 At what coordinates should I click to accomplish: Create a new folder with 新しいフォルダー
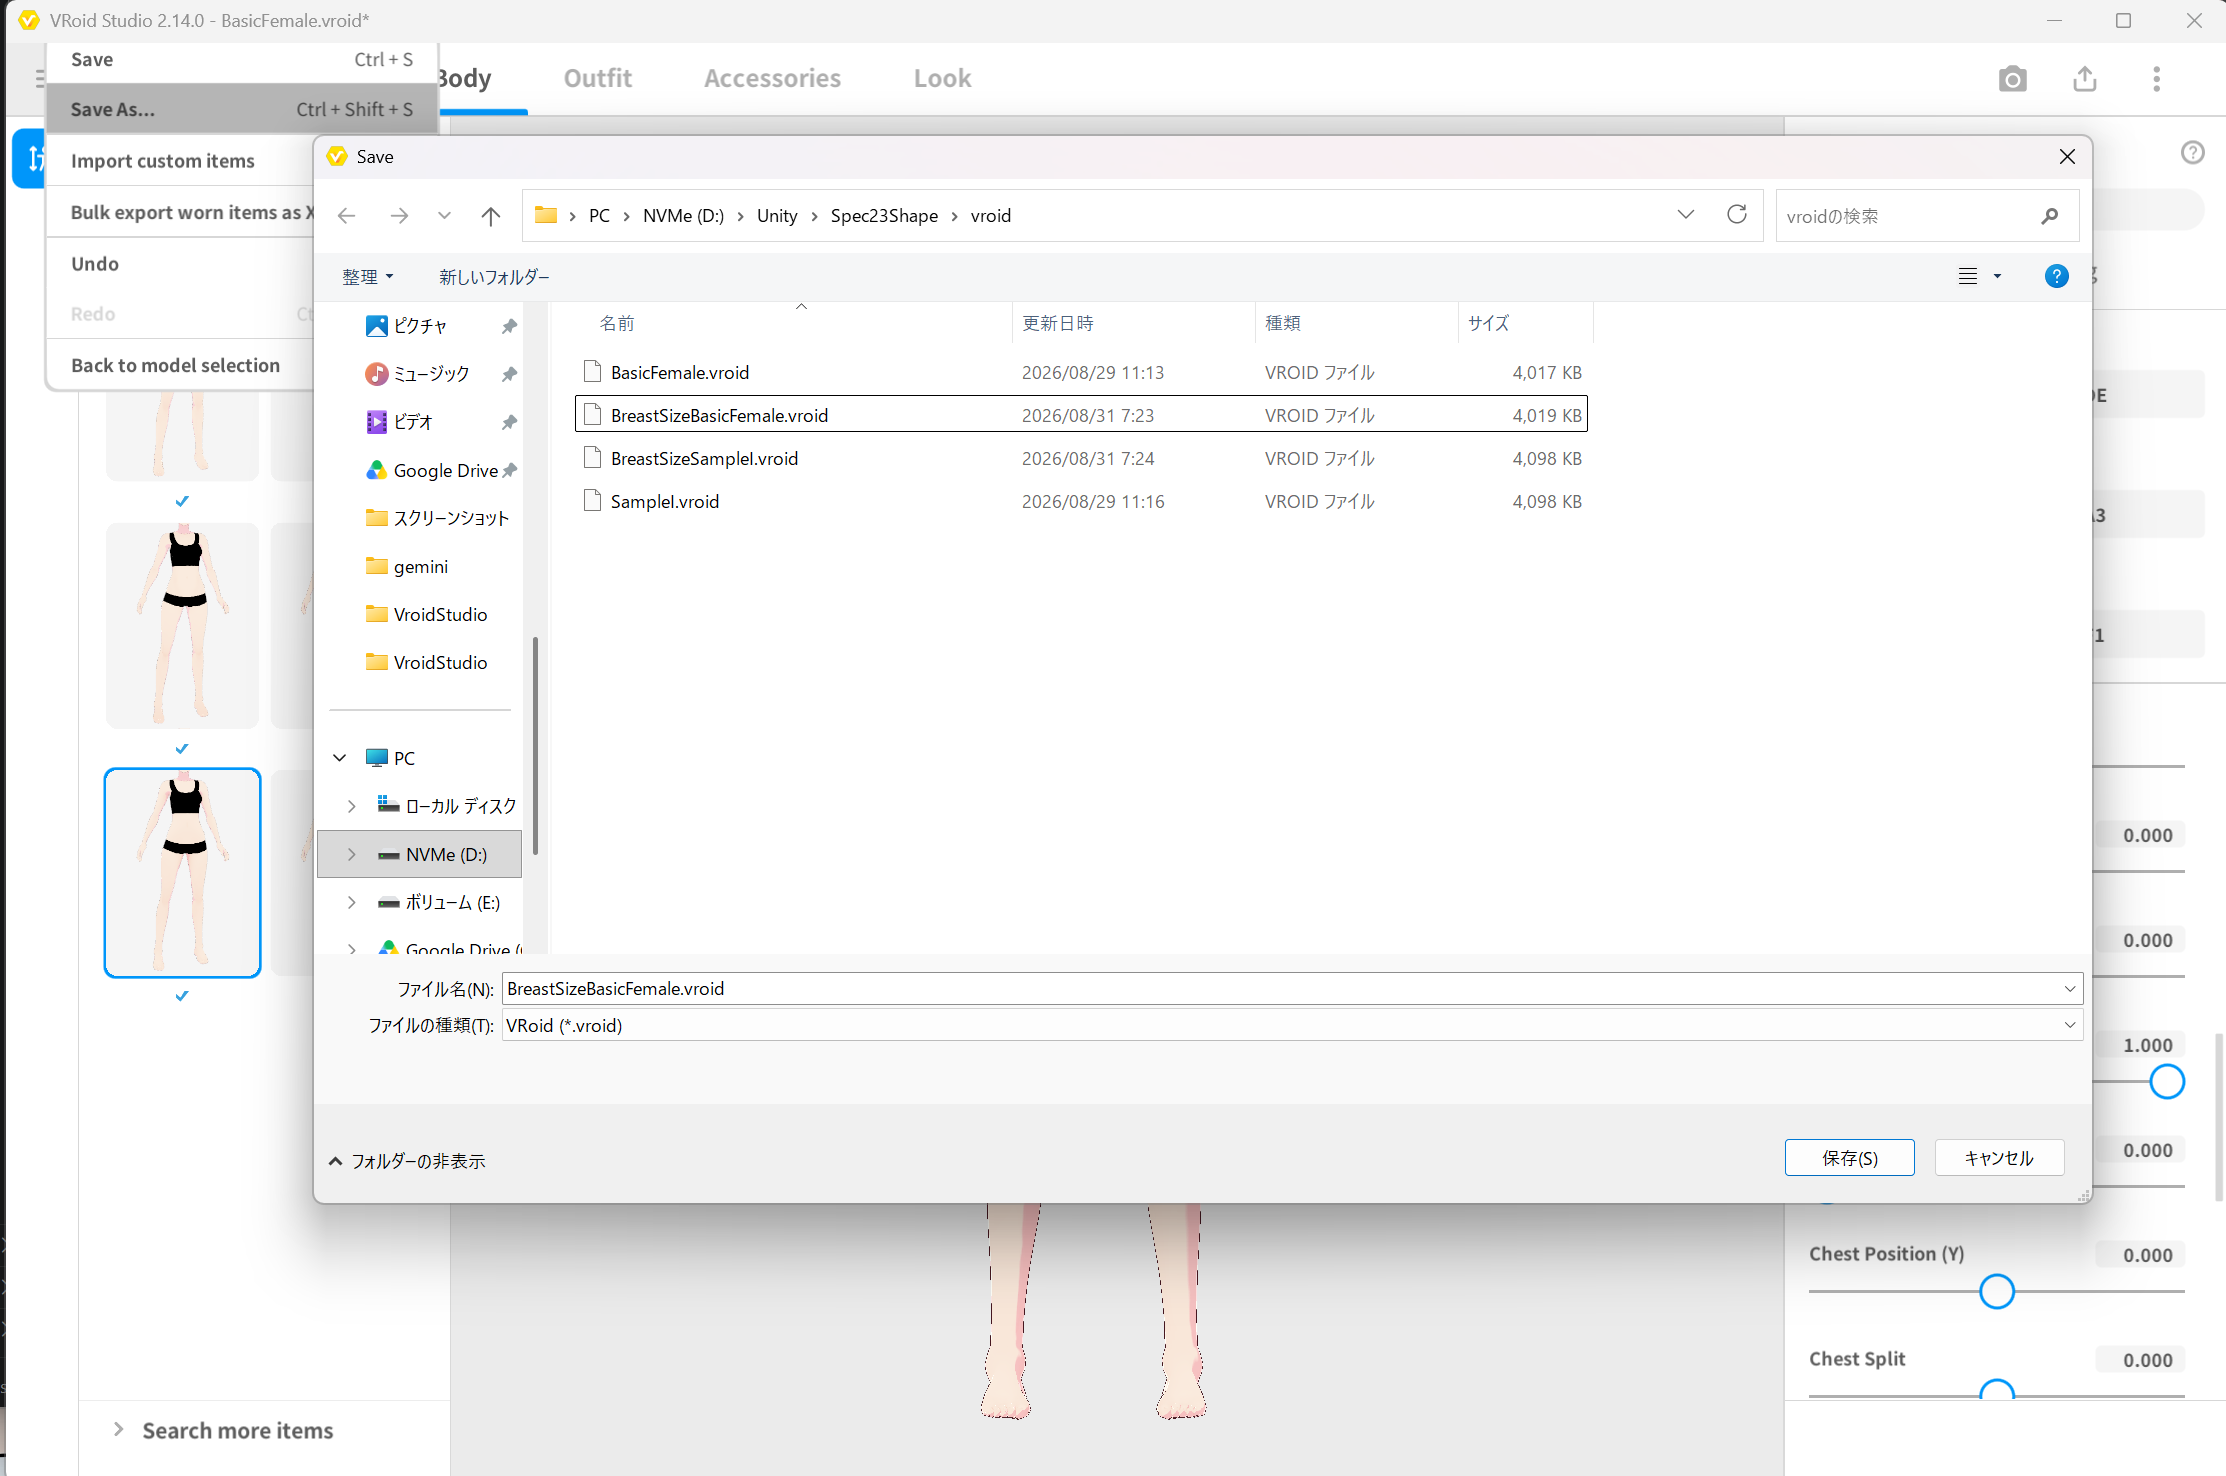tap(494, 277)
